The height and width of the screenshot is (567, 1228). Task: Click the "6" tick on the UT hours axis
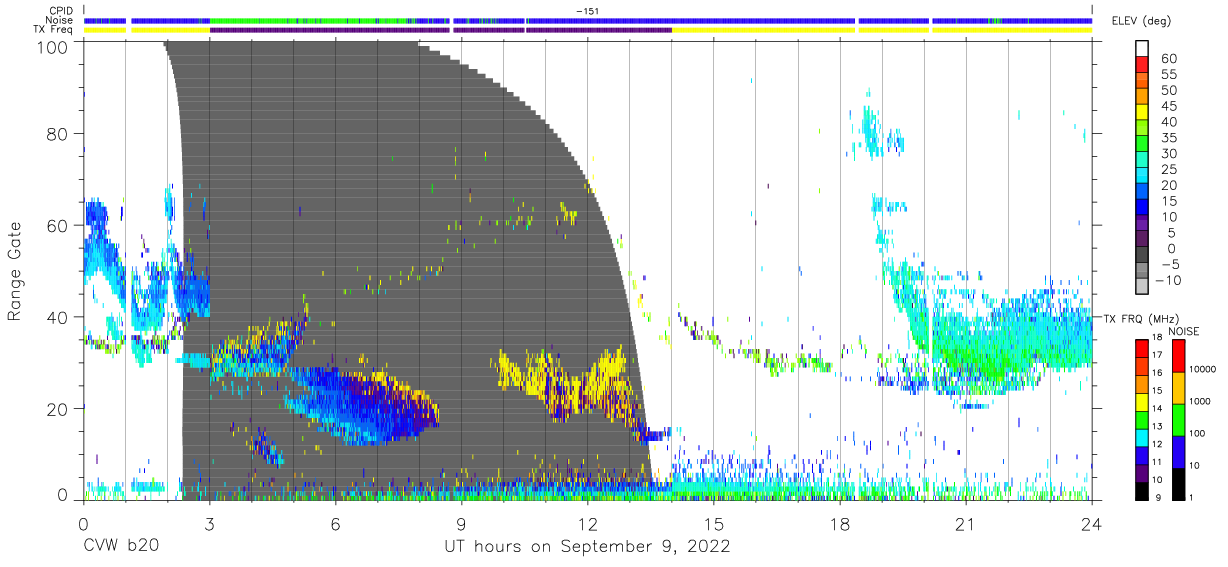[x=335, y=523]
